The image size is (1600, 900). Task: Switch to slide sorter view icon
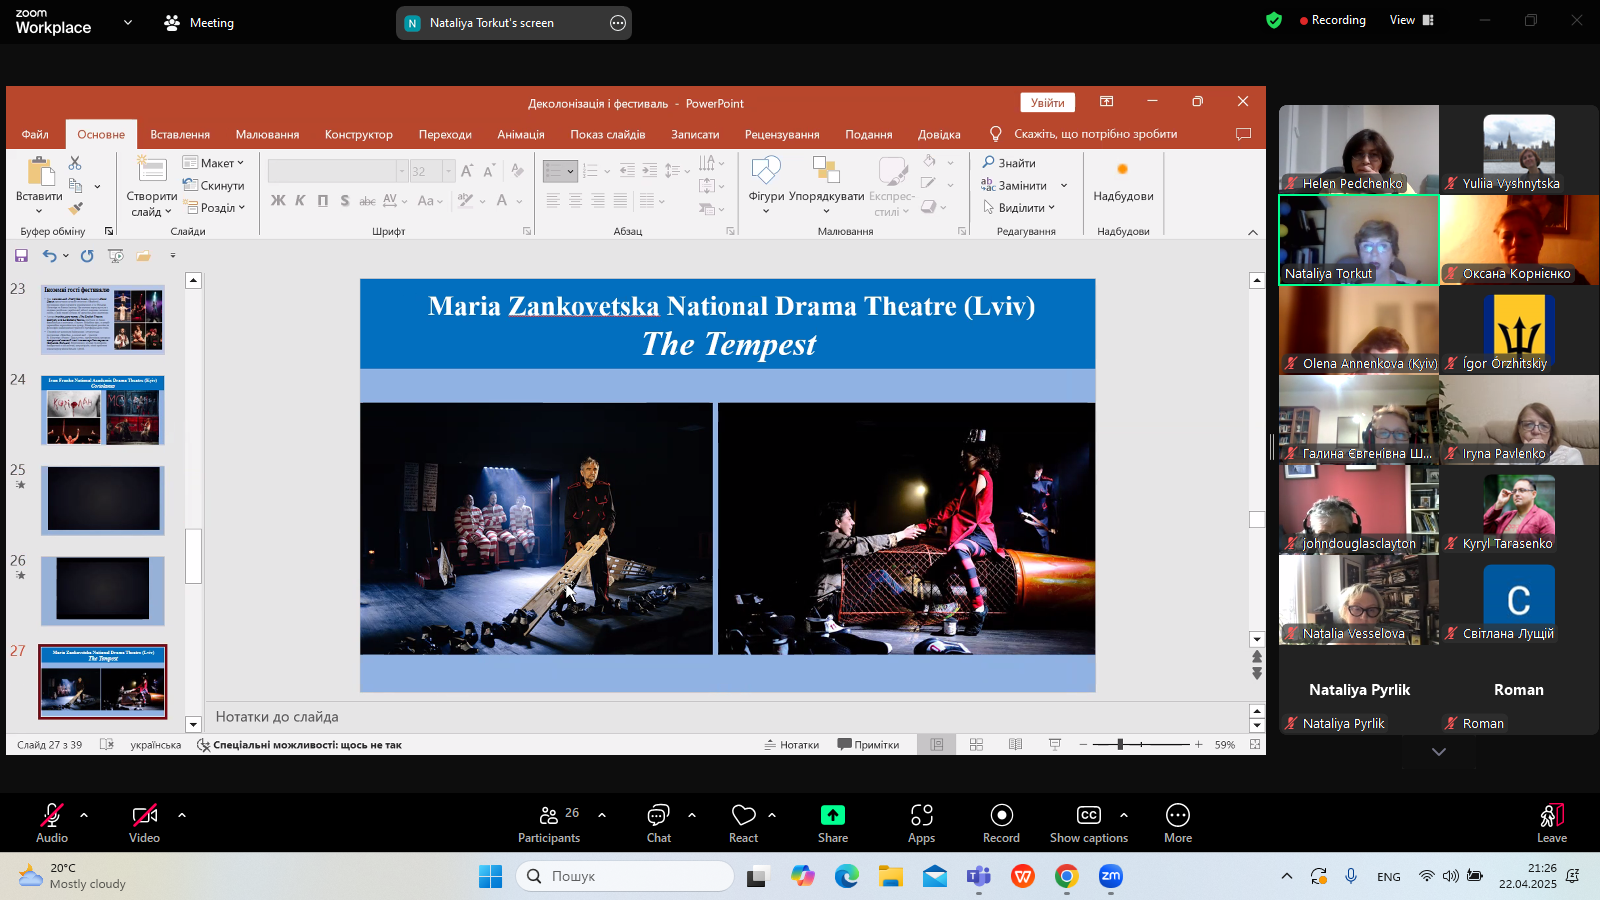pos(976,745)
